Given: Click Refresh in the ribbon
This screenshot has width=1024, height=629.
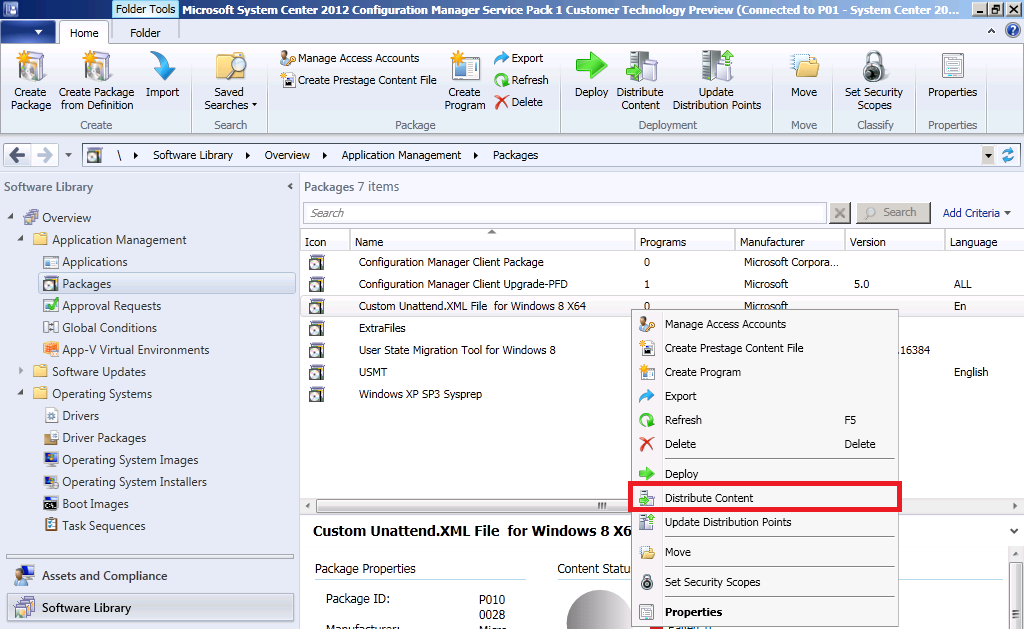Looking at the screenshot, I should [521, 80].
